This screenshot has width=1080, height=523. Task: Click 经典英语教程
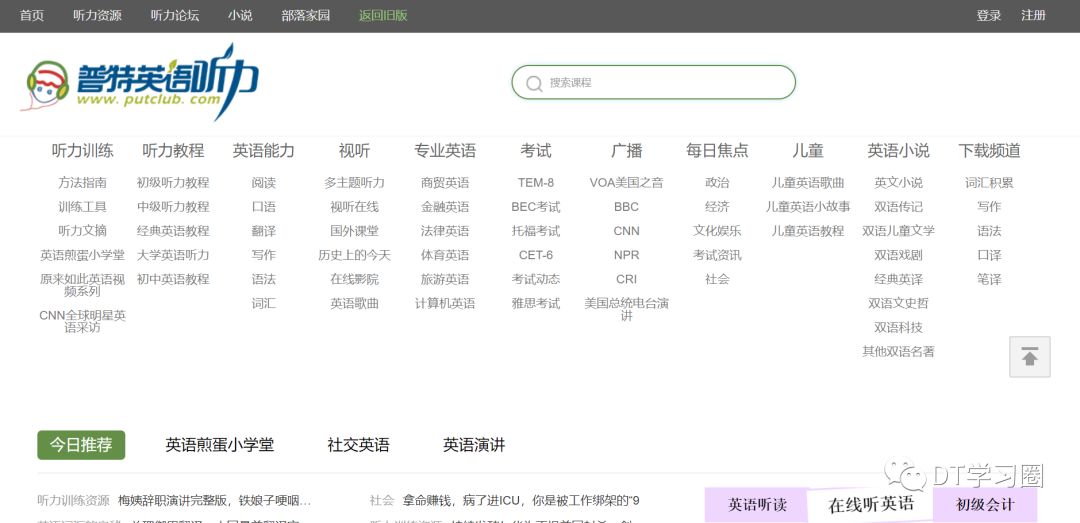(x=173, y=231)
